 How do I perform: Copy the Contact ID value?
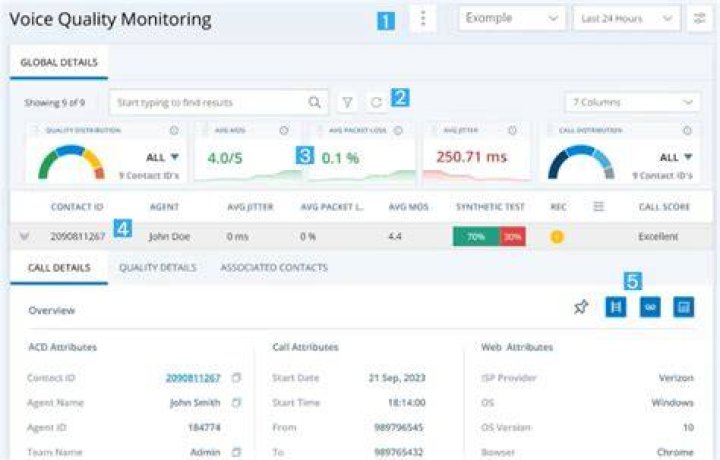[236, 378]
